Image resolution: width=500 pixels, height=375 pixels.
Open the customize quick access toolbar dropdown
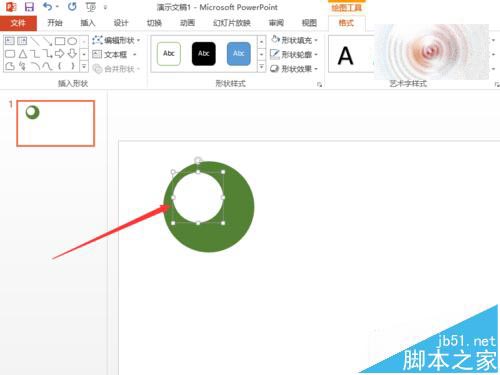tap(105, 7)
